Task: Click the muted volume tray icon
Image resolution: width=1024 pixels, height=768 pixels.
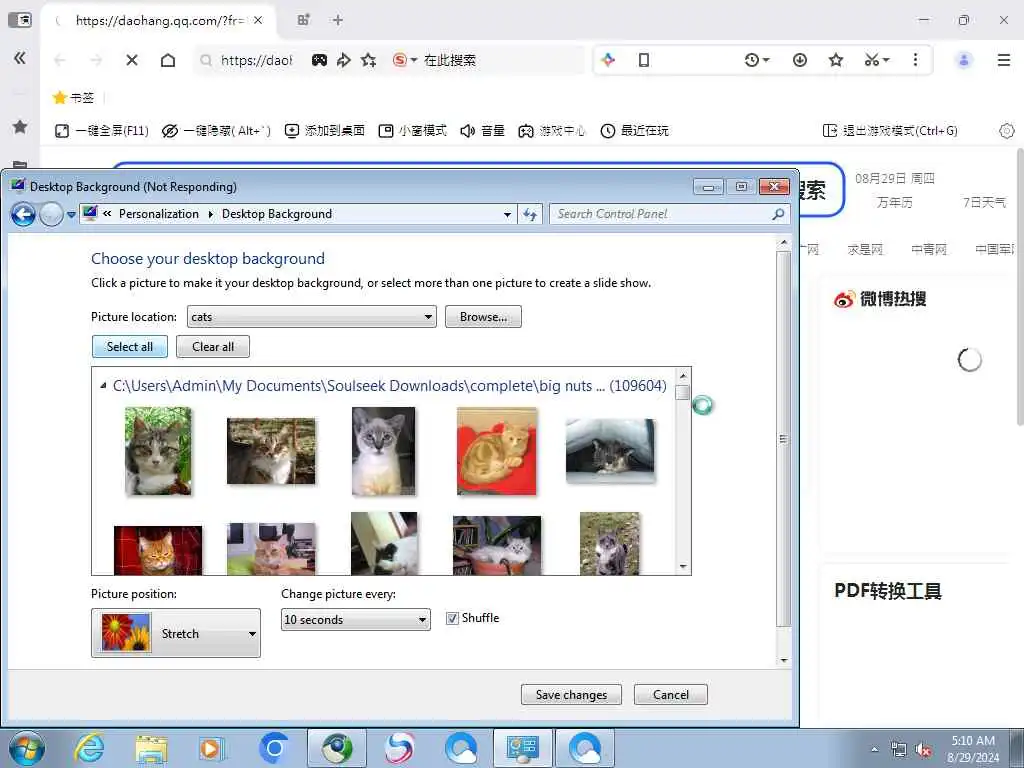Action: [x=923, y=750]
